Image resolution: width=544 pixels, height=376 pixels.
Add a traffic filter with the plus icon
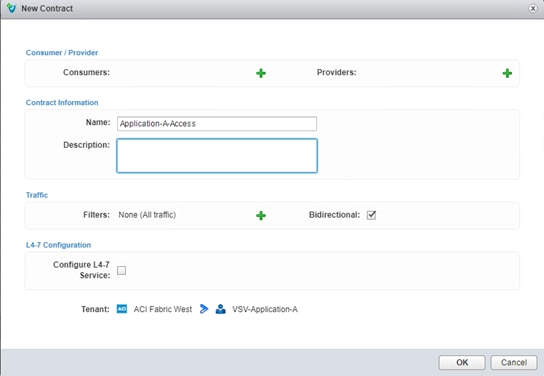click(x=261, y=215)
